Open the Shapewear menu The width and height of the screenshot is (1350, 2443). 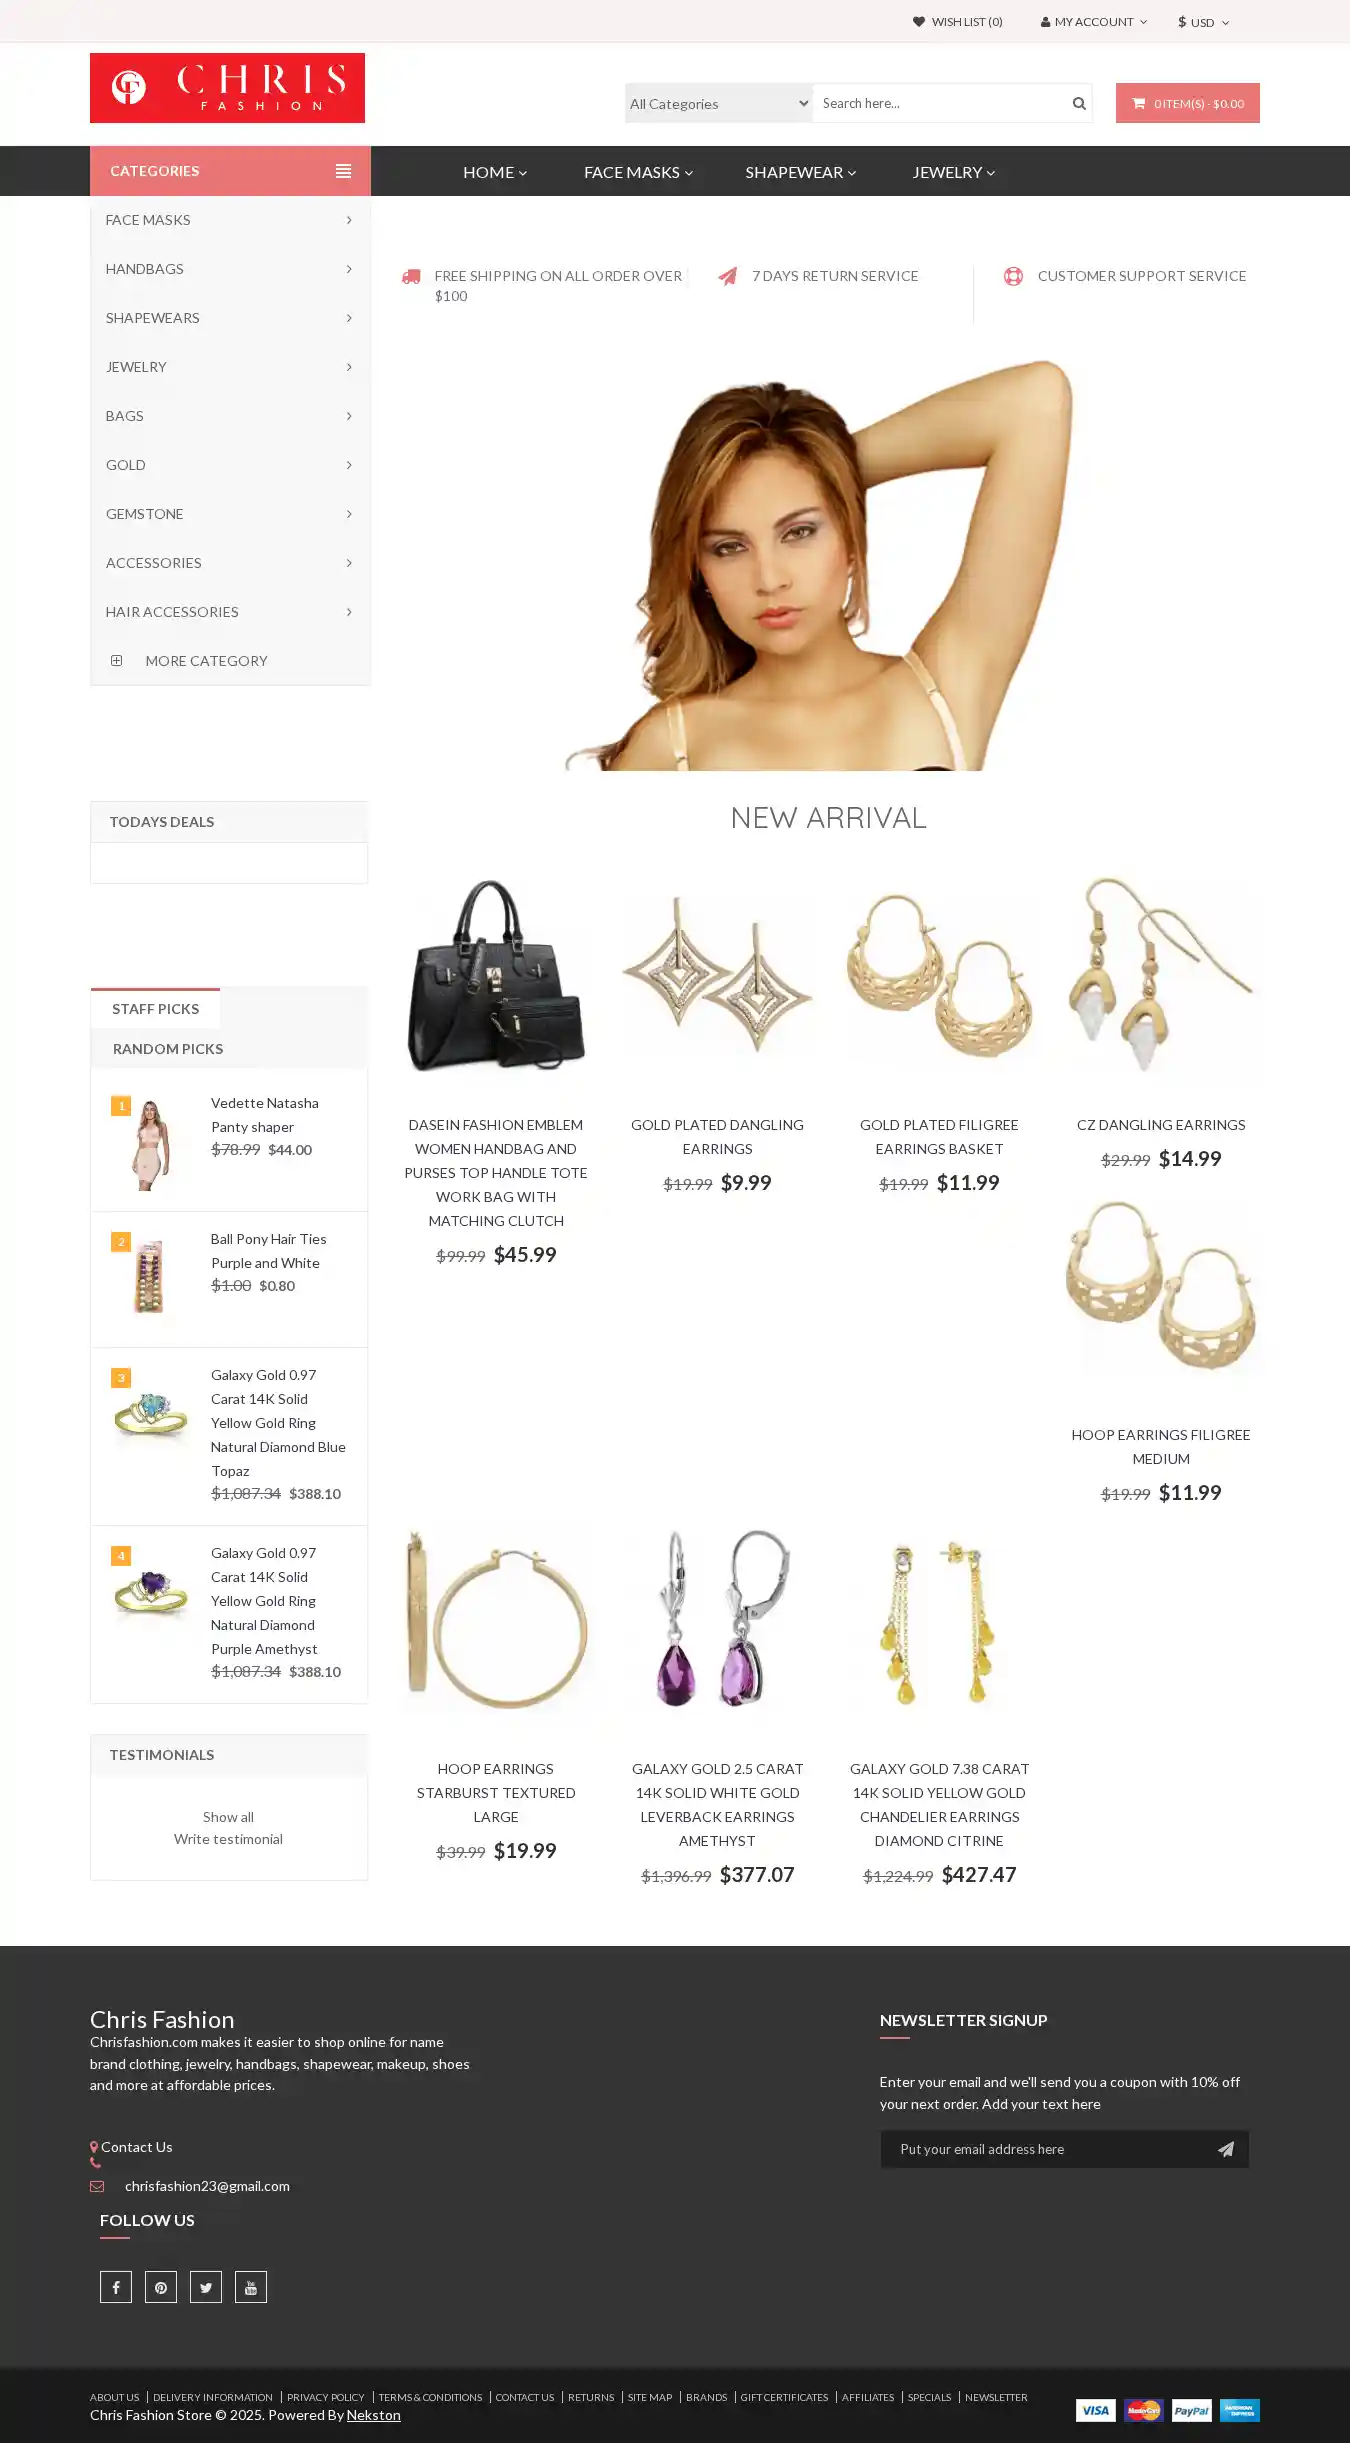coord(800,172)
